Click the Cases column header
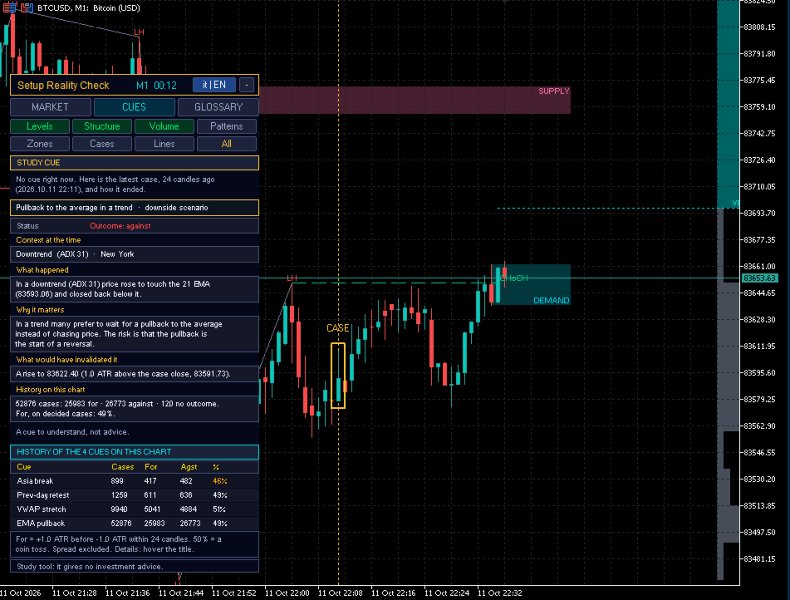790x600 pixels. tap(122, 467)
